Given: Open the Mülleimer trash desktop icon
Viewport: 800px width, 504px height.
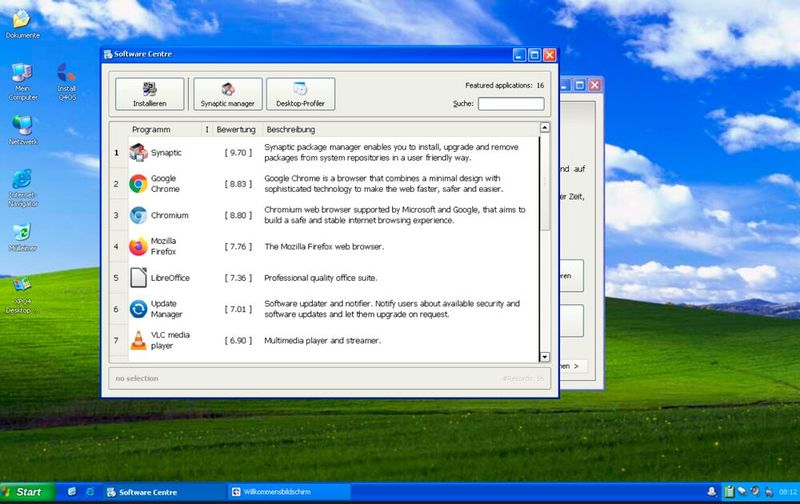Looking at the screenshot, I should [x=22, y=237].
